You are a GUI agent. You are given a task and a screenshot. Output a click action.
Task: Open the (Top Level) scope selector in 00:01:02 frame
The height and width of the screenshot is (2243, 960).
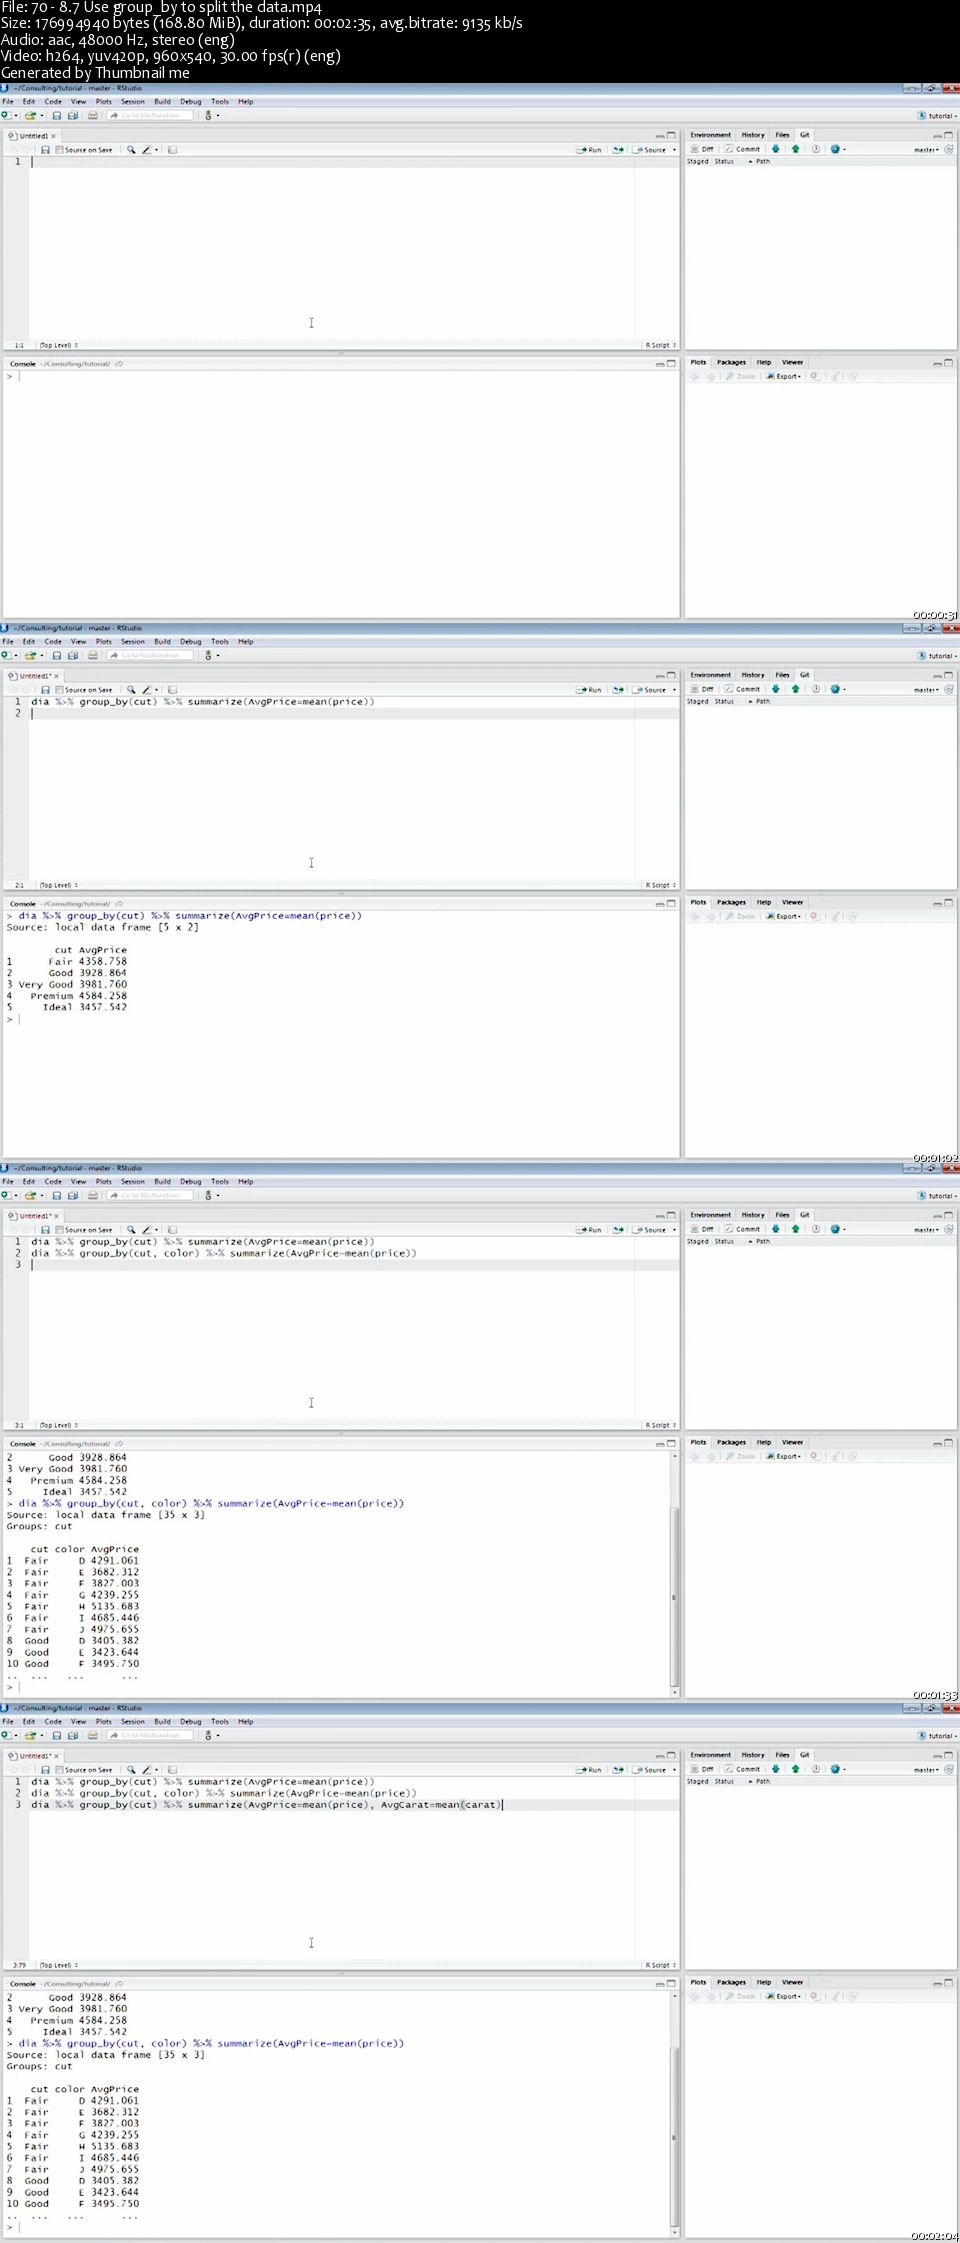click(58, 885)
